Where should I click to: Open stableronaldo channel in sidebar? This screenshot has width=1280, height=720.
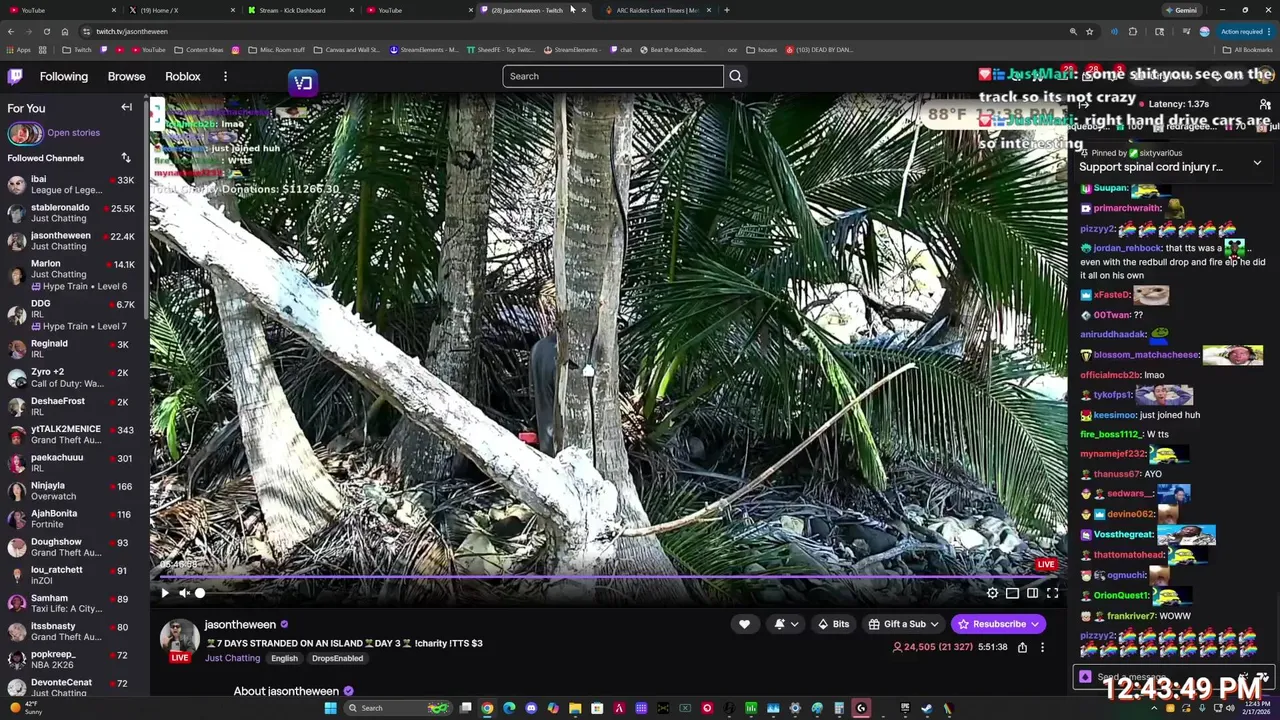point(70,212)
